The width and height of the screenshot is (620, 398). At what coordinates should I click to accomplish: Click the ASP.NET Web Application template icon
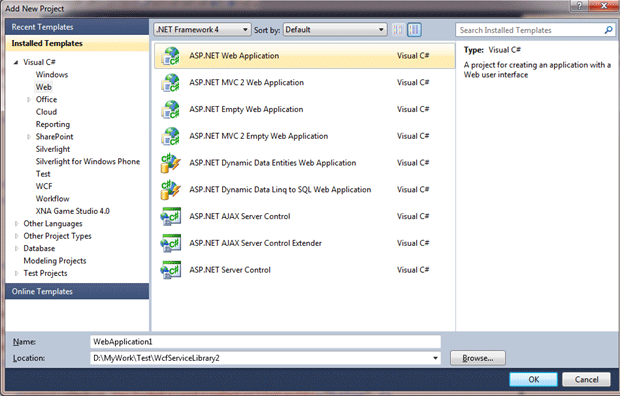pyautogui.click(x=170, y=56)
